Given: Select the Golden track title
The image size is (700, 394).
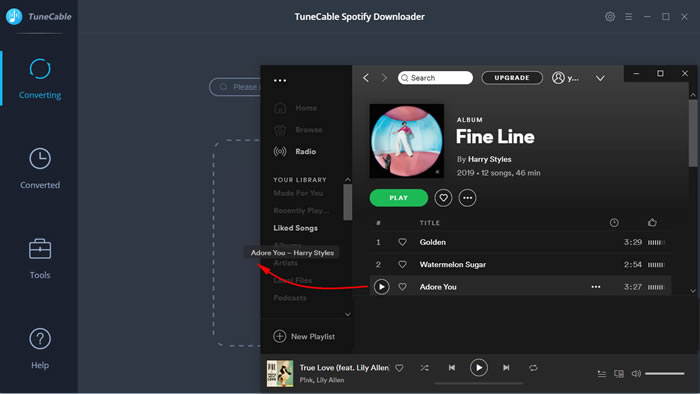Looking at the screenshot, I should coord(433,242).
